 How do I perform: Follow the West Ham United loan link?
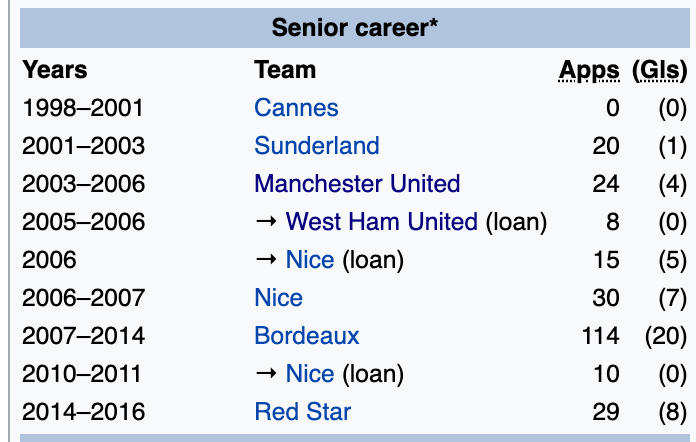click(381, 222)
